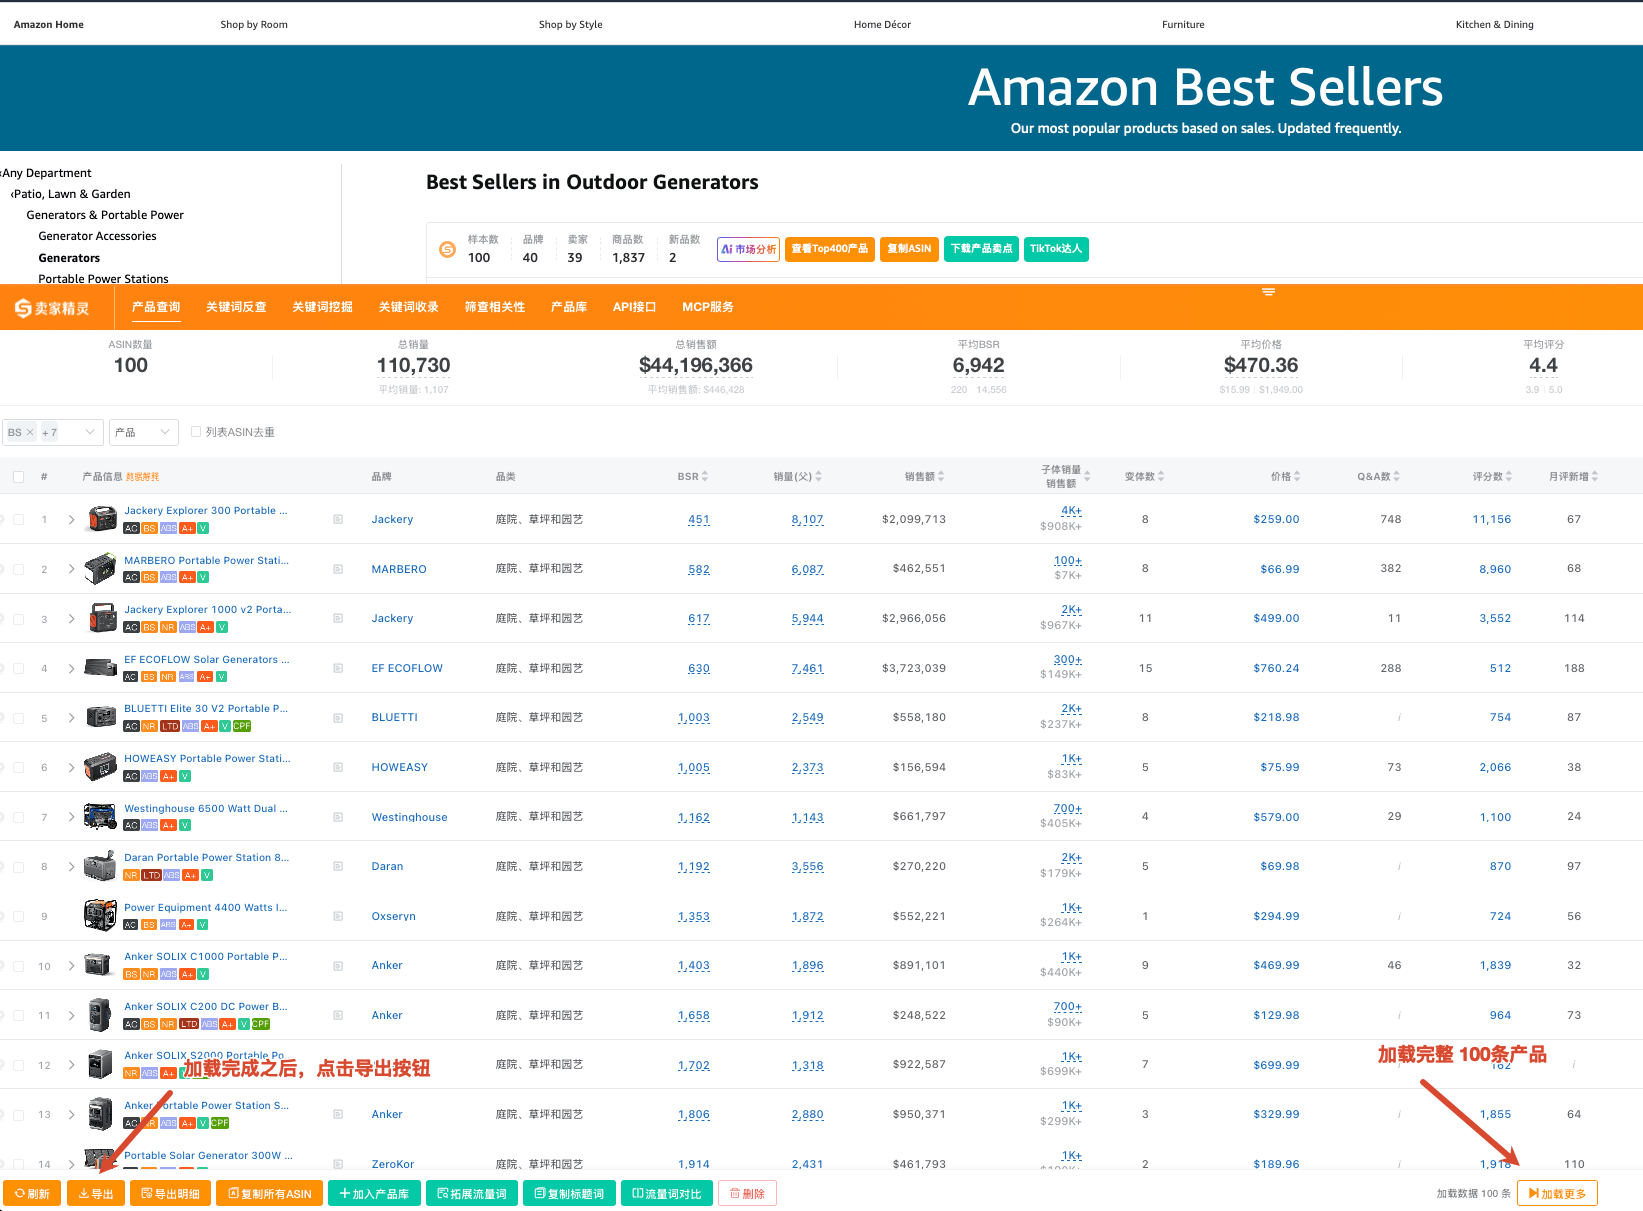Open the Generator Accessories category link

pyautogui.click(x=97, y=236)
